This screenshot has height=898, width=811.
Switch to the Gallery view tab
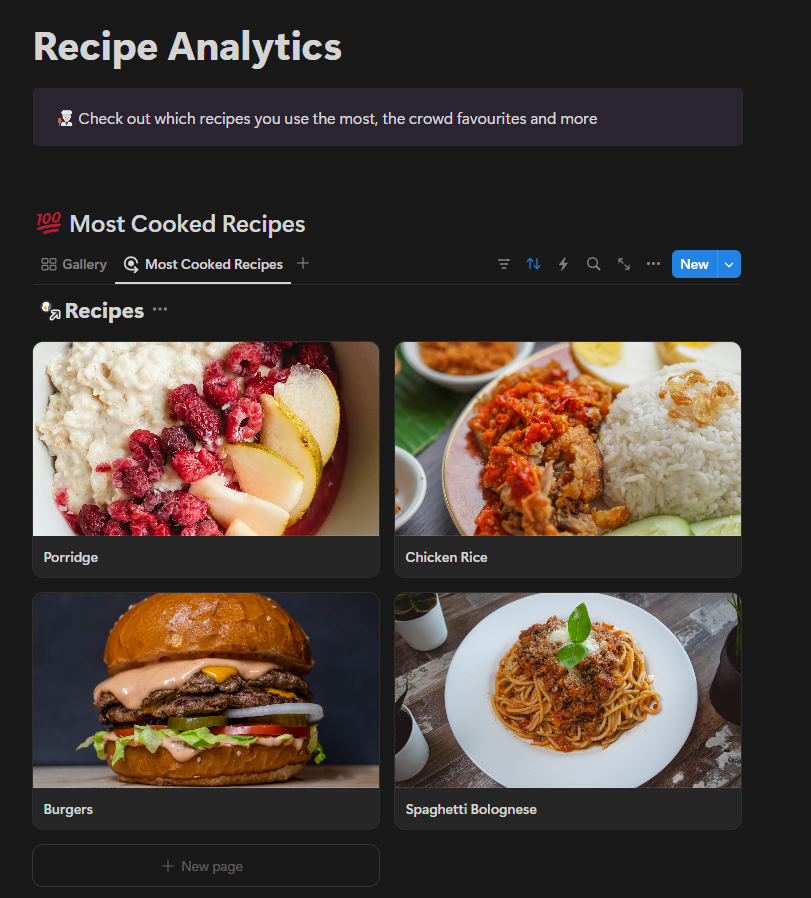(74, 264)
